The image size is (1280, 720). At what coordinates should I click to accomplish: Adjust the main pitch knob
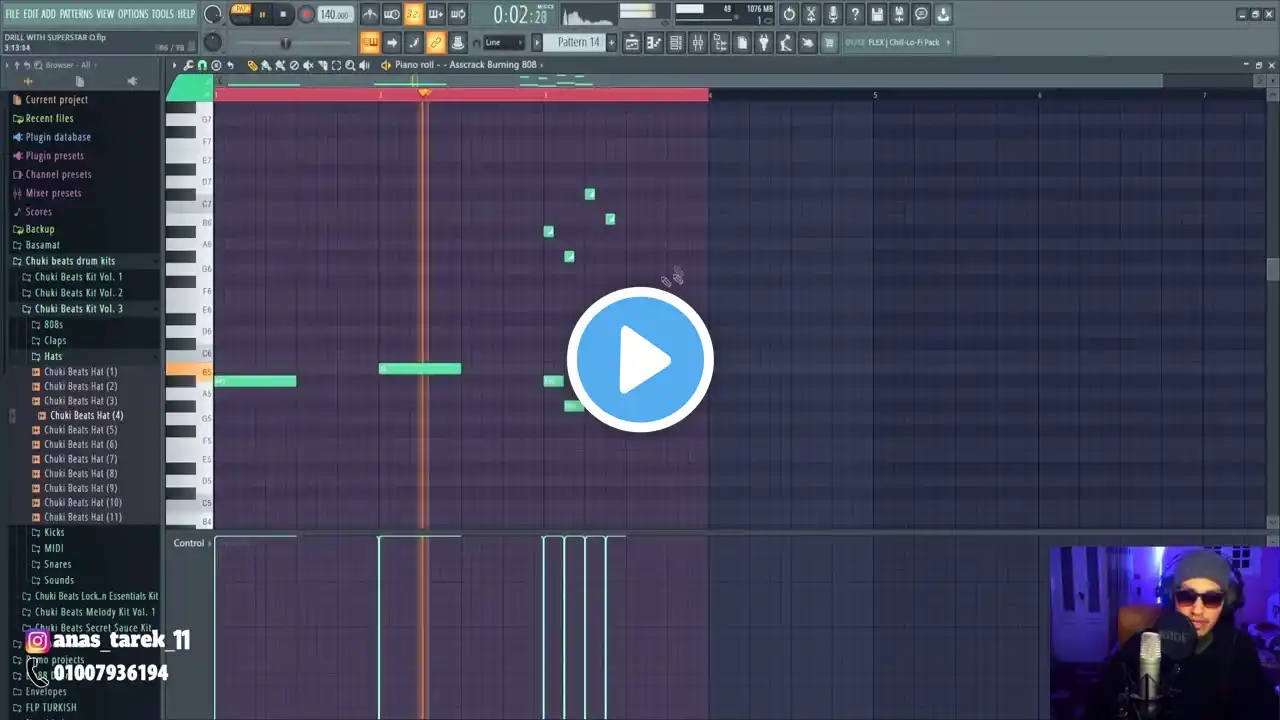click(213, 42)
